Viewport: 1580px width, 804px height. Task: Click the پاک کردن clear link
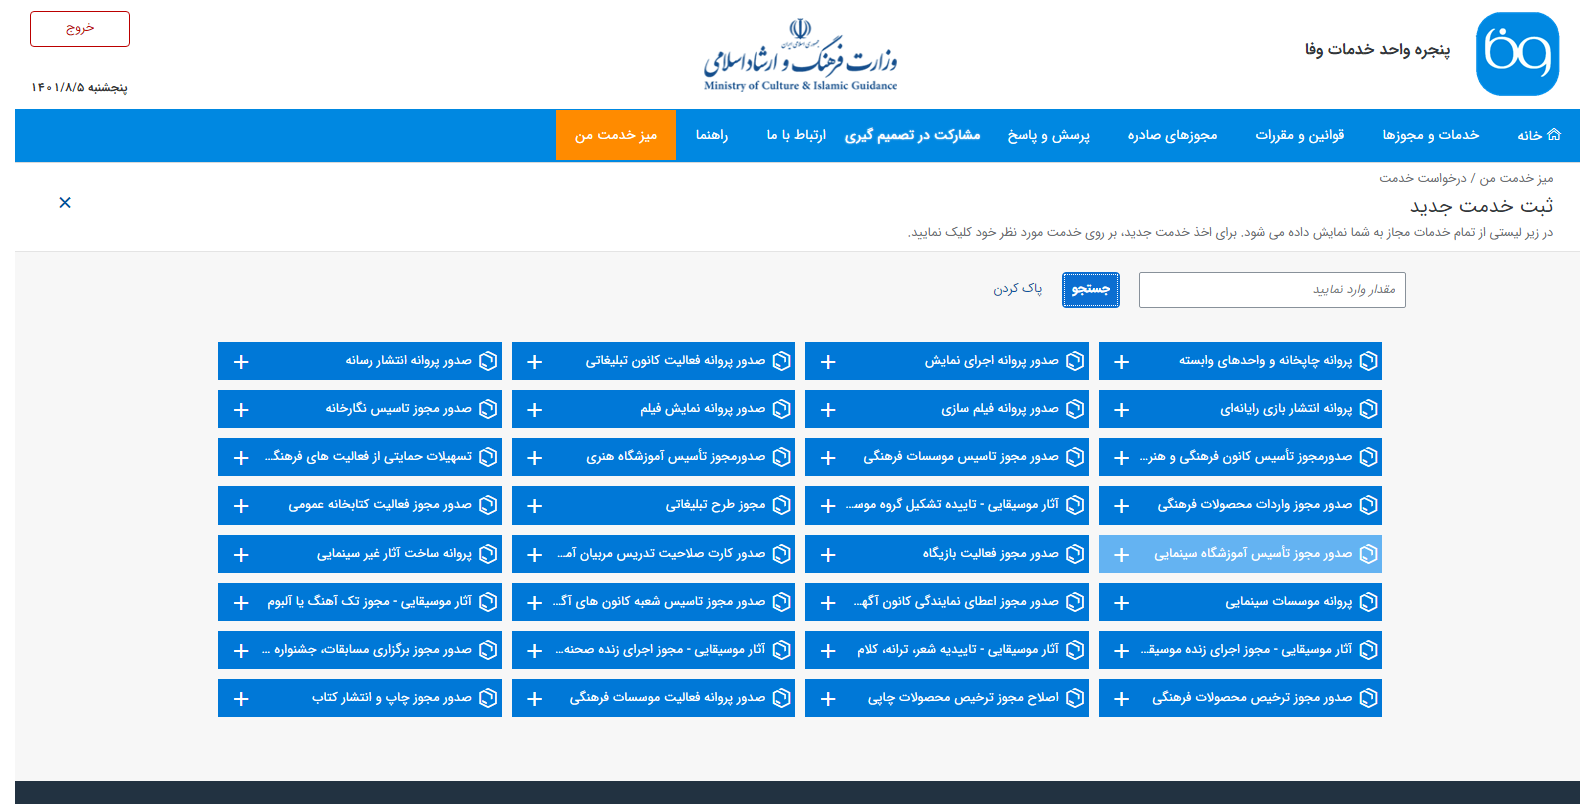[x=1018, y=288]
